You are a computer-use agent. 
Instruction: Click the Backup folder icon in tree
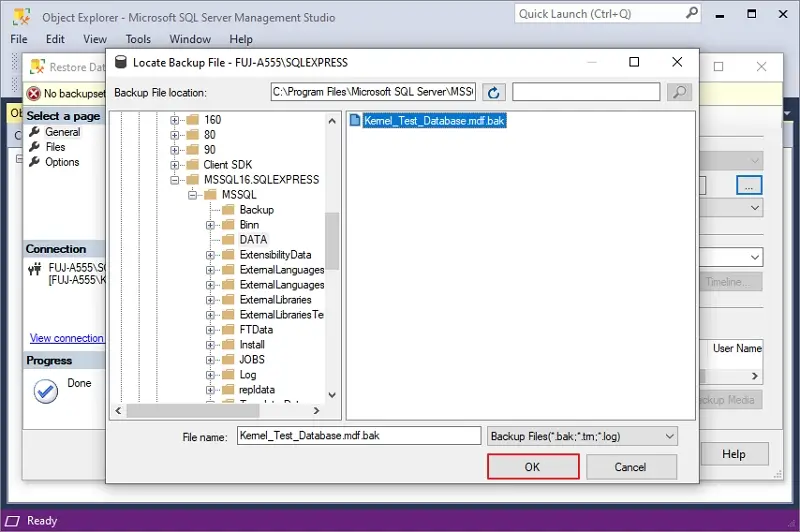point(229,210)
